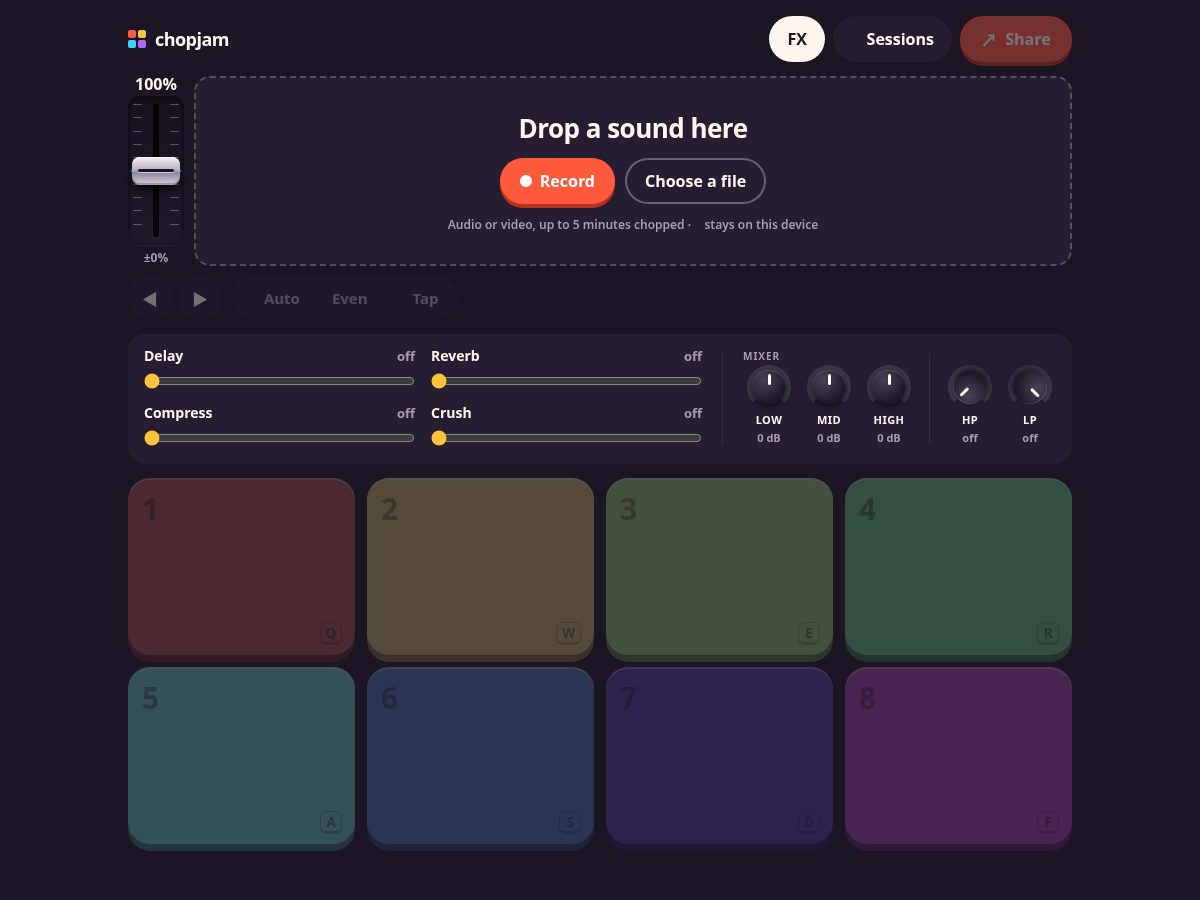Image resolution: width=1200 pixels, height=900 pixels.
Task: Click Choose a file
Action: 695,181
